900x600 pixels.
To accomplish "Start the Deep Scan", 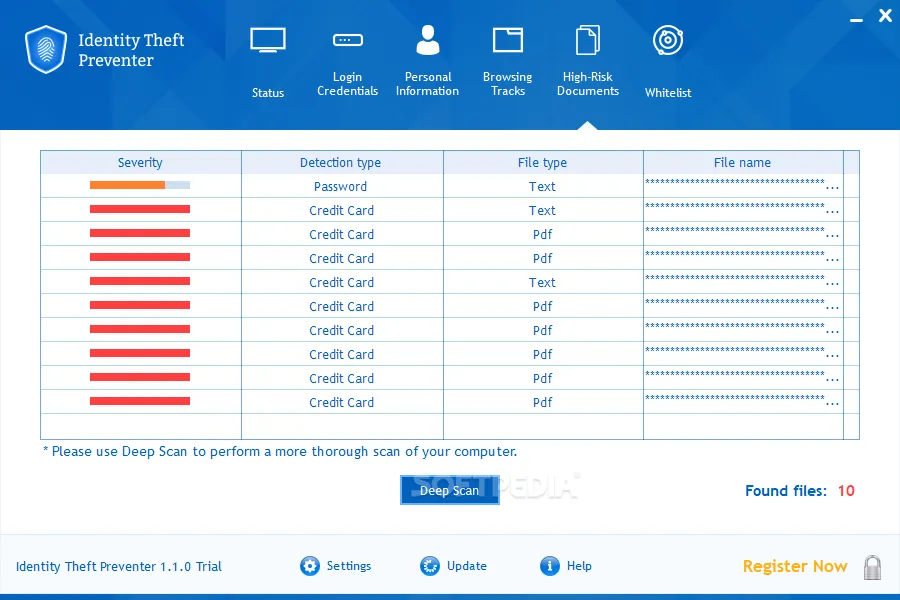I will [449, 490].
